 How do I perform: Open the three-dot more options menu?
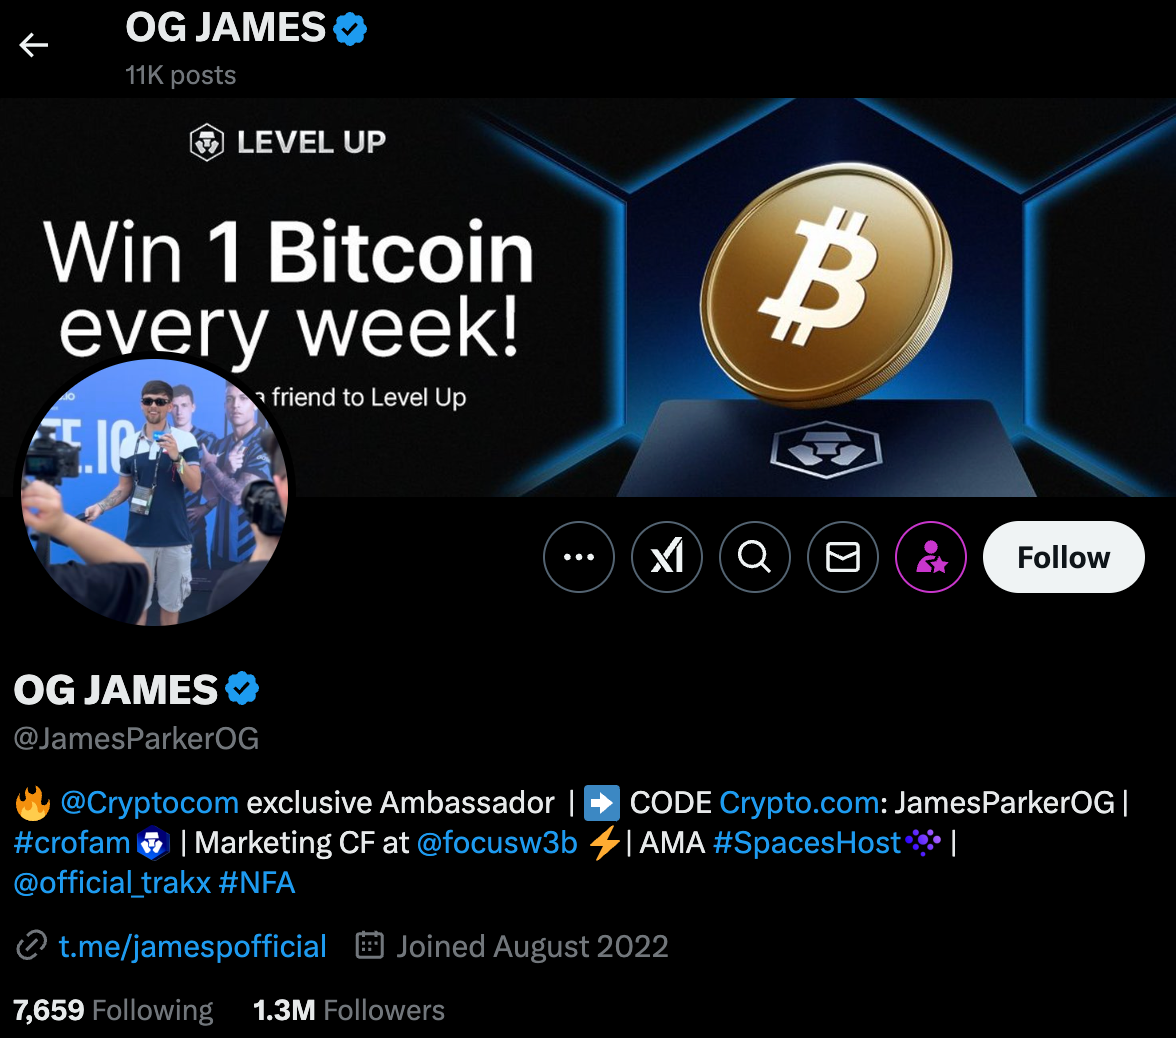(x=578, y=556)
